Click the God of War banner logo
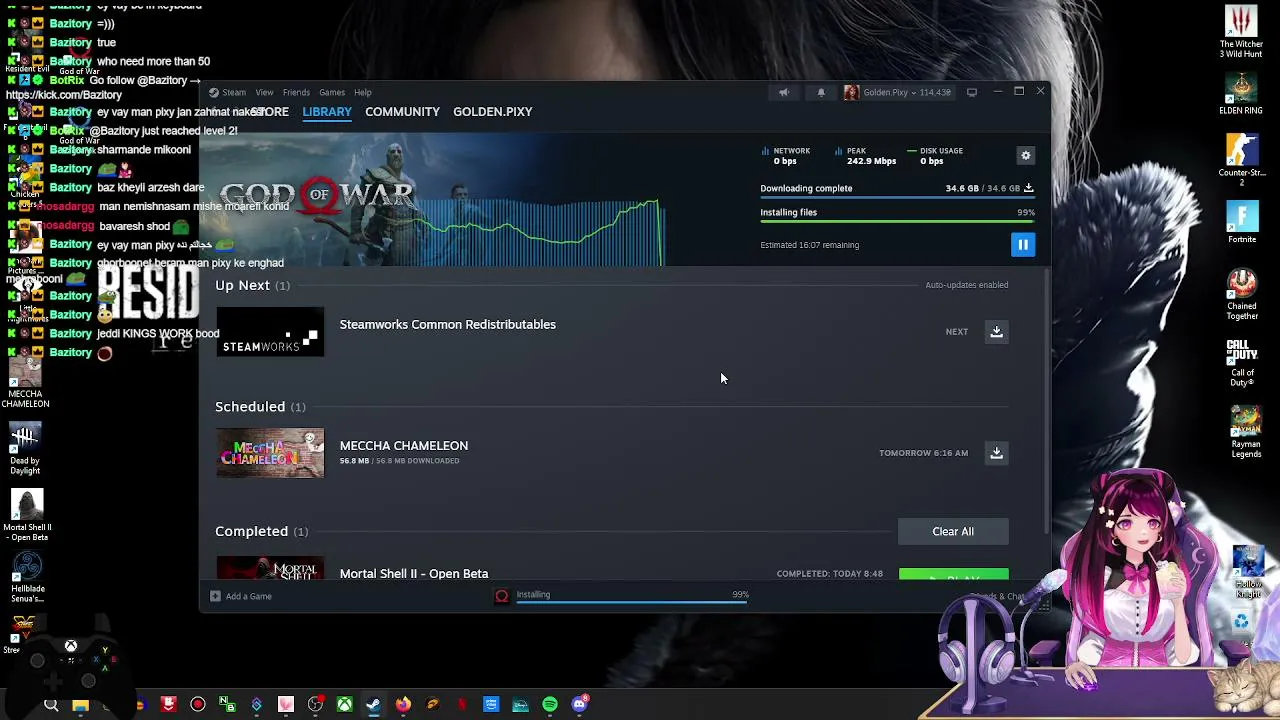The width and height of the screenshot is (1280, 720). pos(316,194)
